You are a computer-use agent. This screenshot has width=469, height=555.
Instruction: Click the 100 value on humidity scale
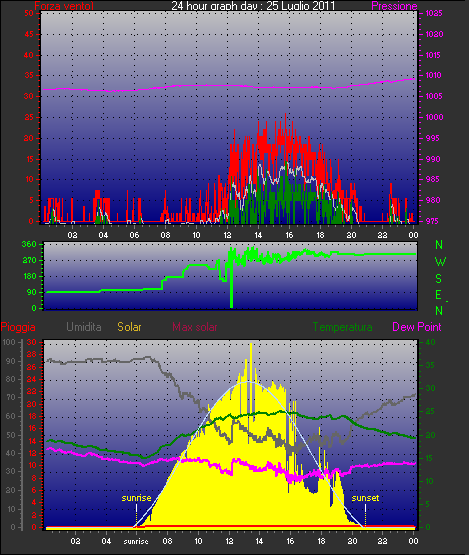tap(9, 342)
